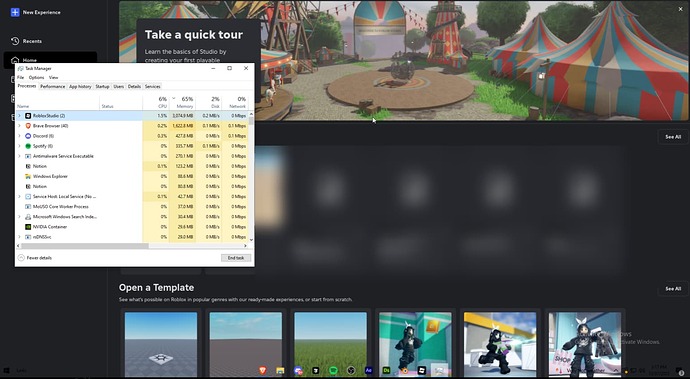The image size is (690, 379).
Task: Click the MoUSO Core Worker Process icon
Action: coord(28,207)
